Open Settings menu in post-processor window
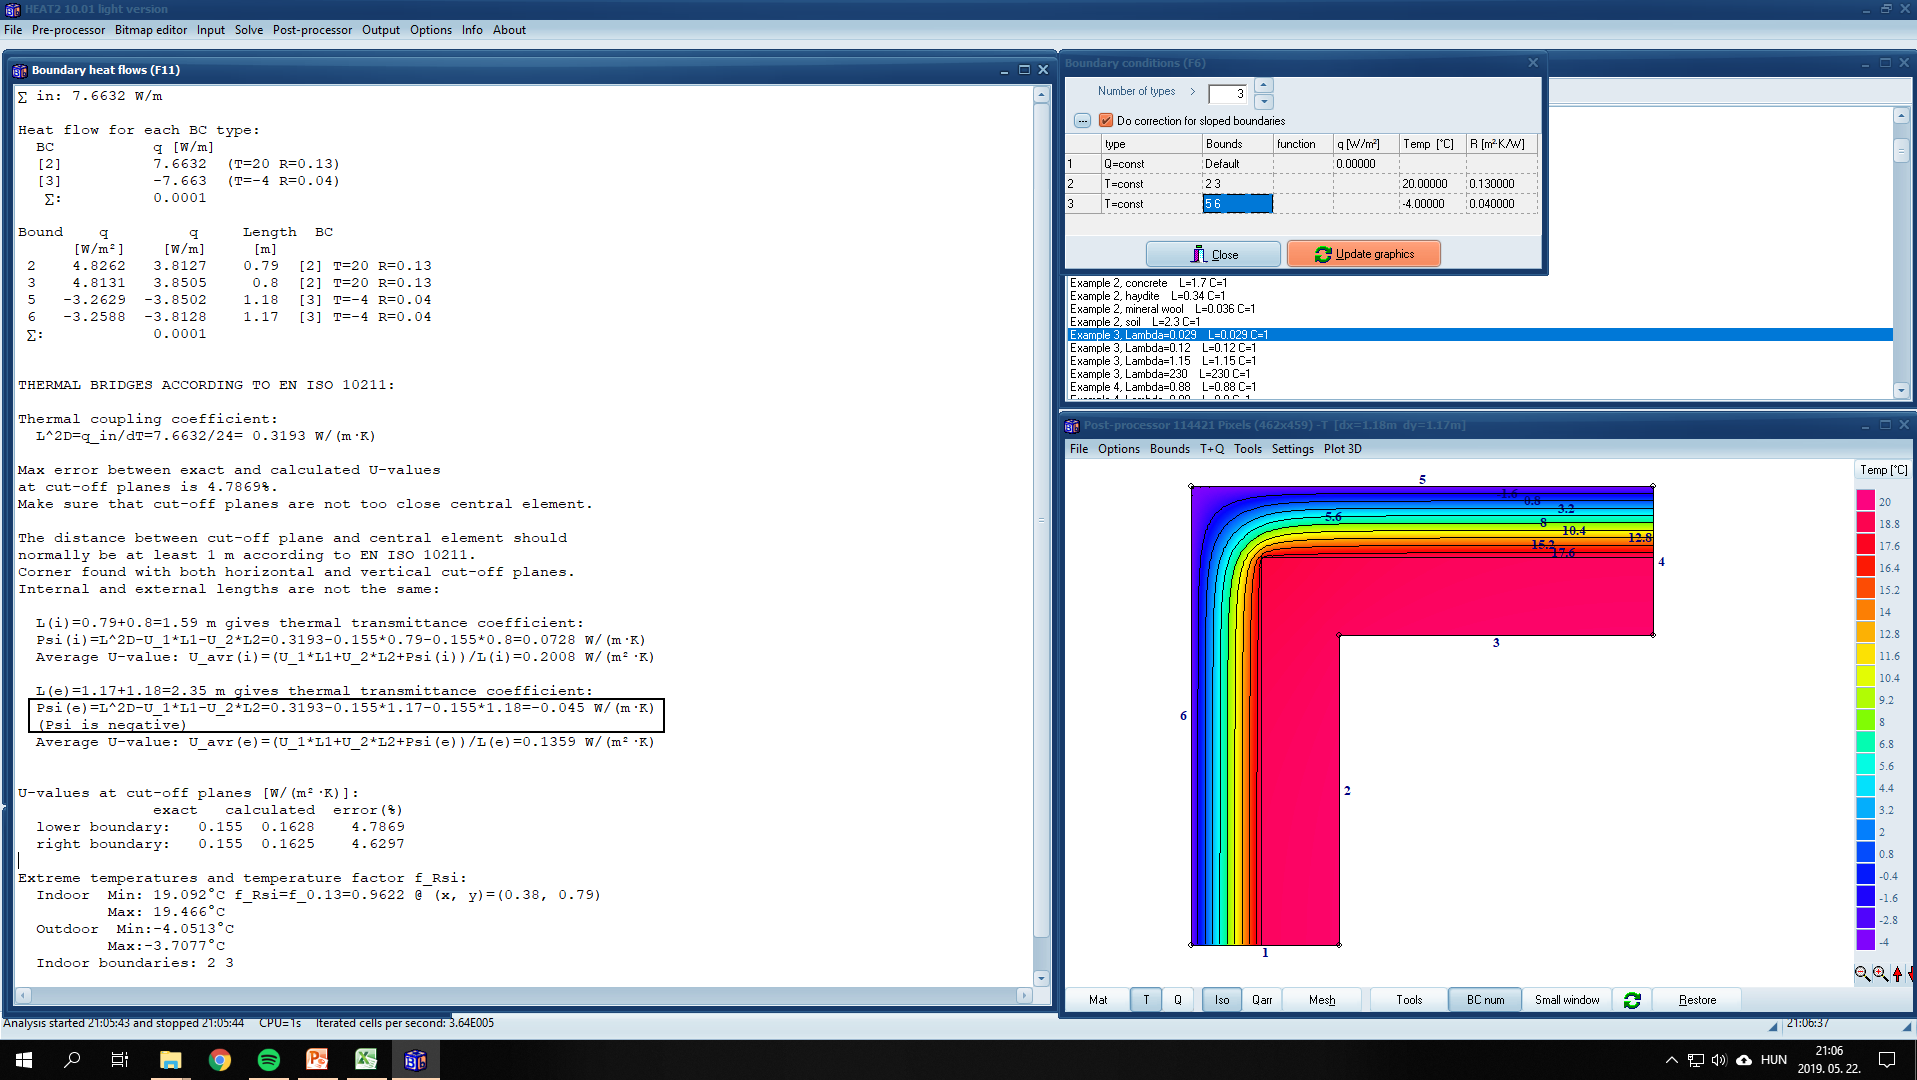The image size is (1917, 1080). click(x=1292, y=449)
